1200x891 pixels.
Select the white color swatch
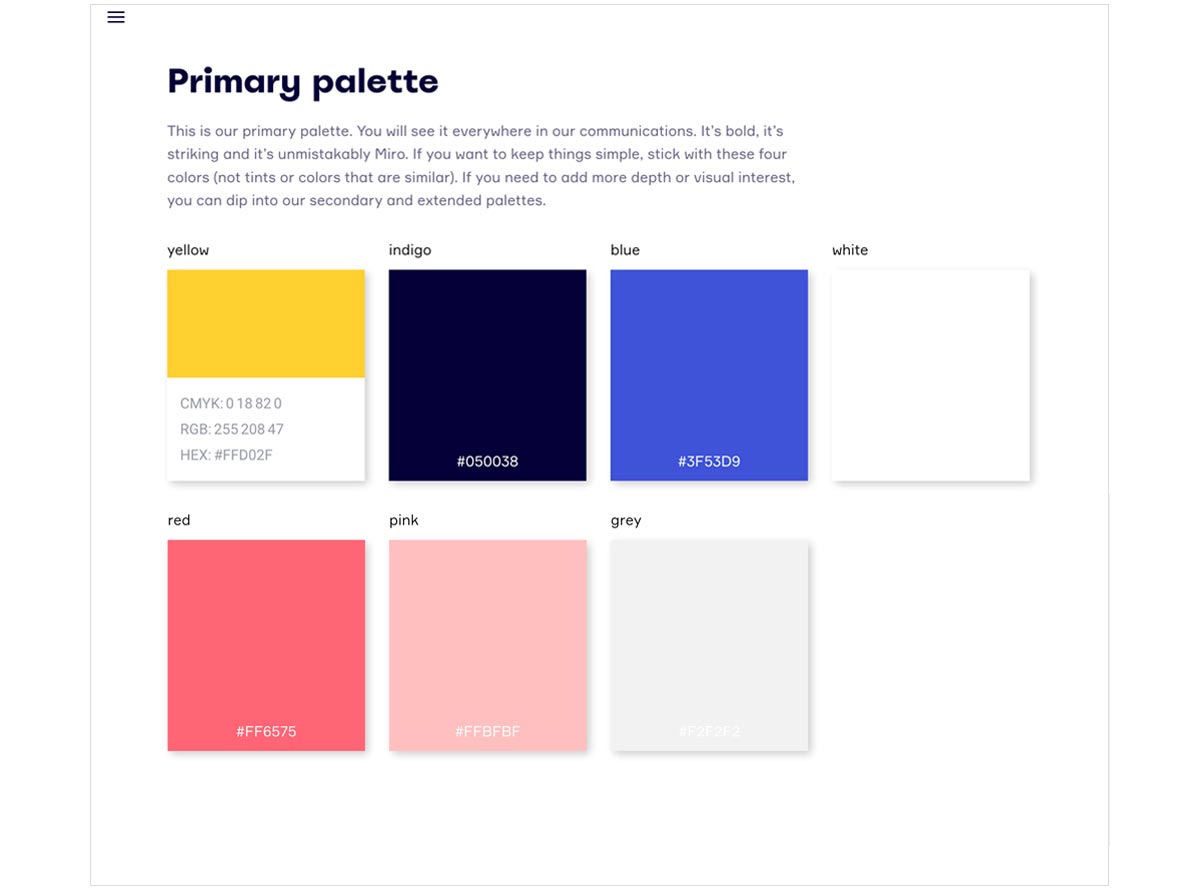pyautogui.click(x=931, y=375)
